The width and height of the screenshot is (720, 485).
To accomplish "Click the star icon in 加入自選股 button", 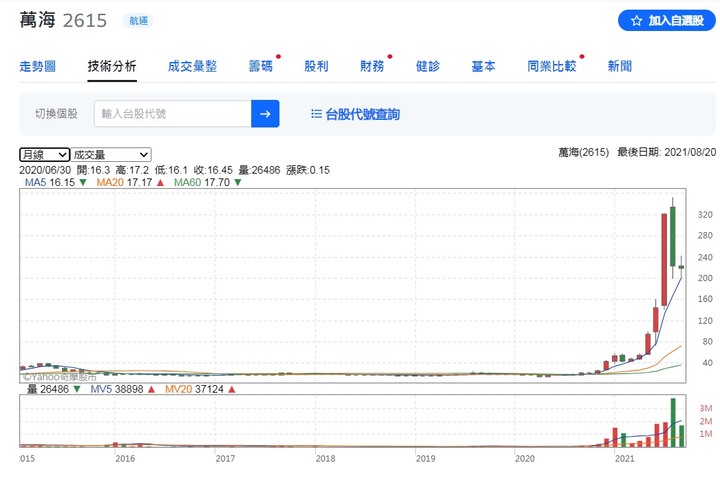I will click(x=636, y=21).
